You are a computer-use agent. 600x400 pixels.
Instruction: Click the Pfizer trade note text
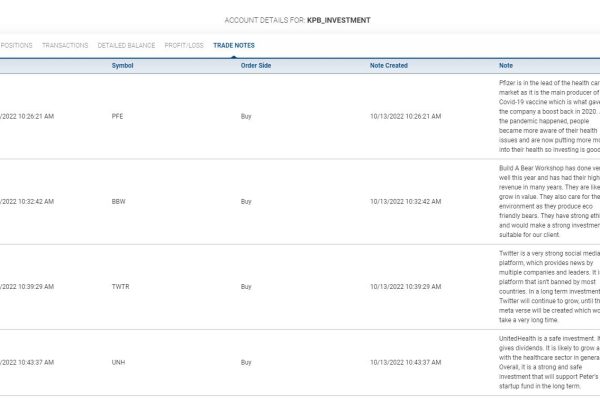point(549,116)
